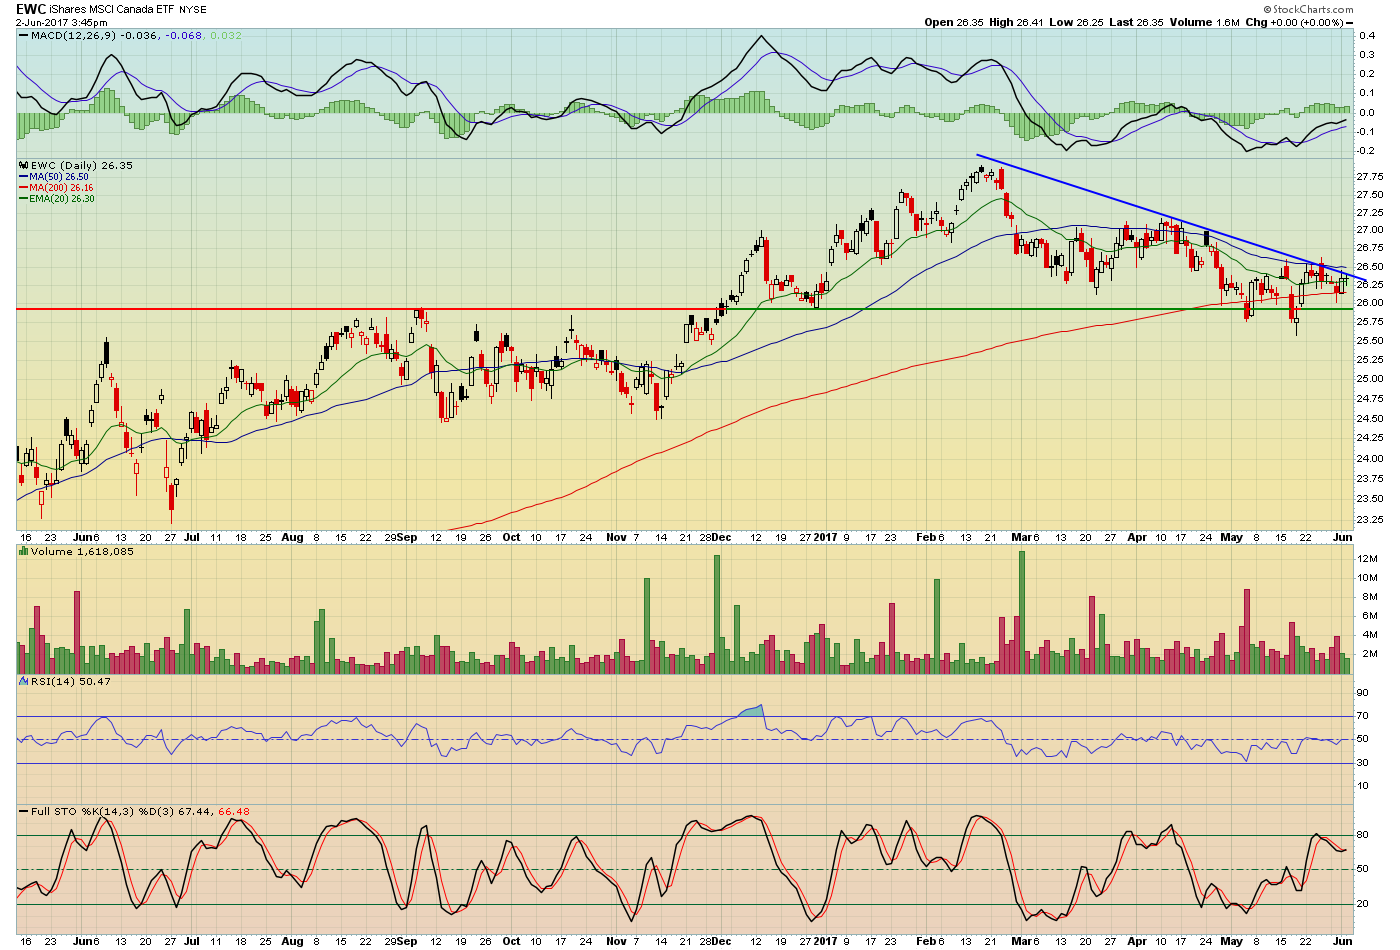Image resolution: width=1400 pixels, height=950 pixels.
Task: Click the 23.25 price axis label
Action: [x=1369, y=520]
